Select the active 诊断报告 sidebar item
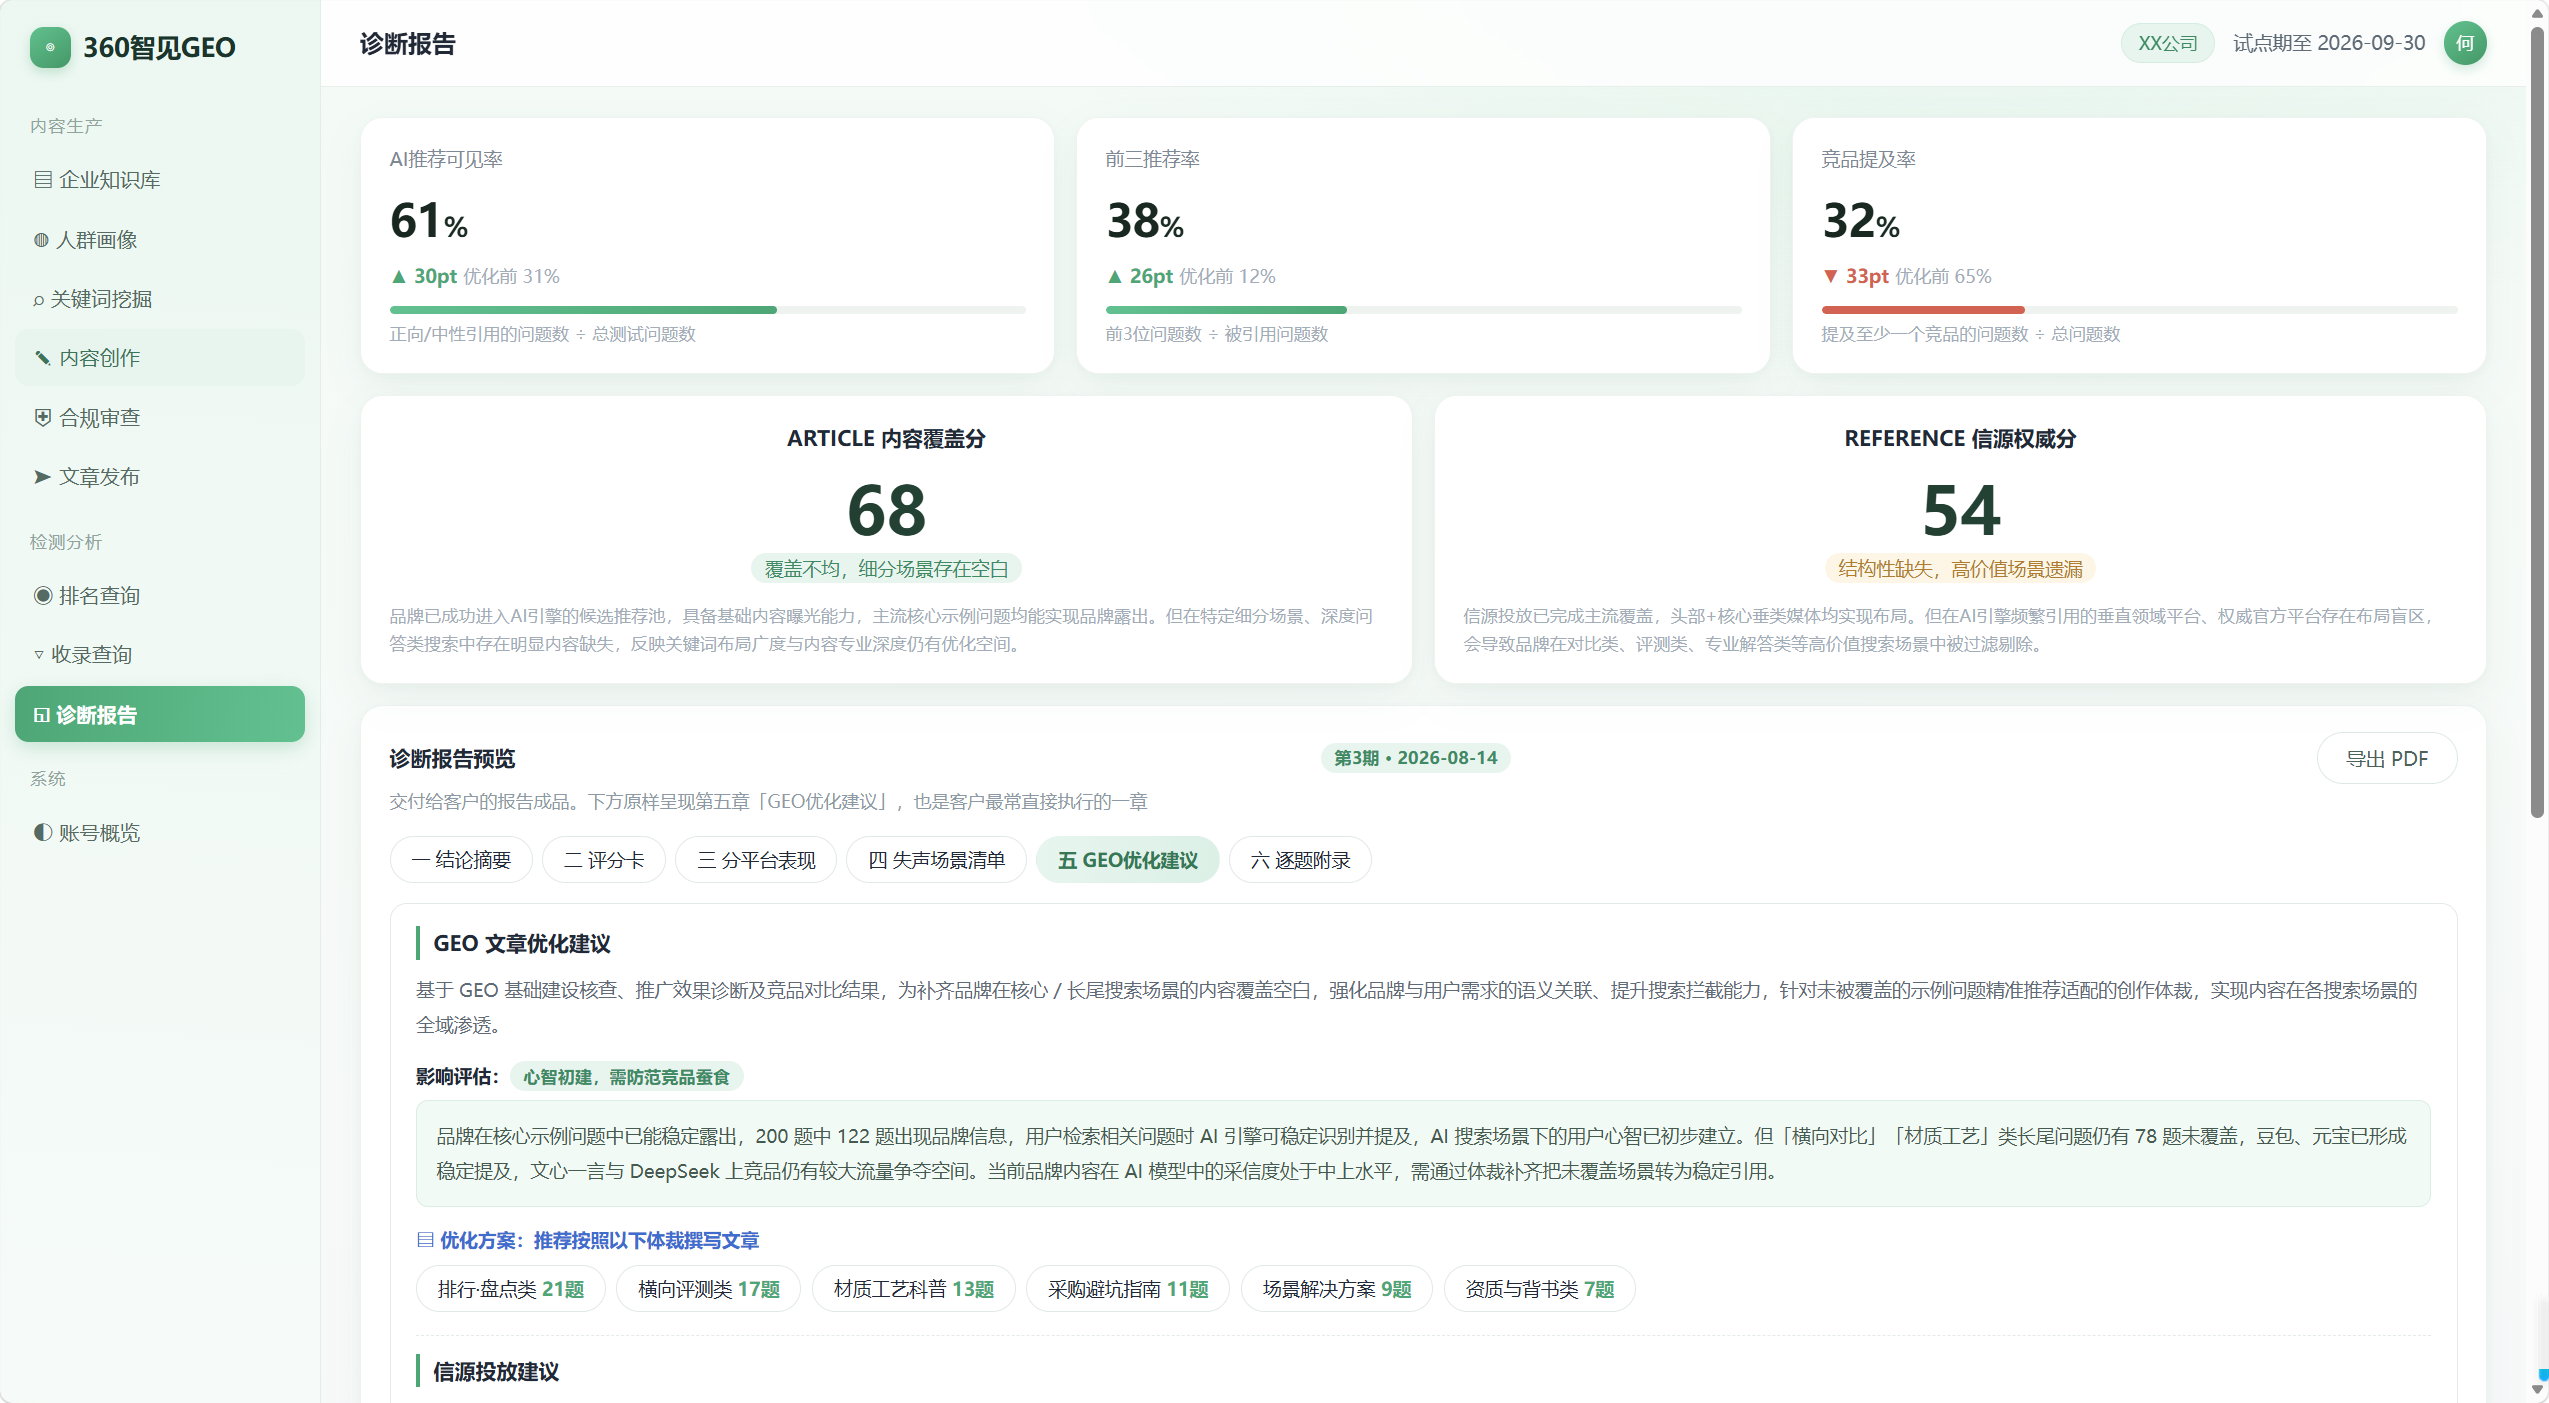This screenshot has width=2549, height=1403. [x=160, y=714]
